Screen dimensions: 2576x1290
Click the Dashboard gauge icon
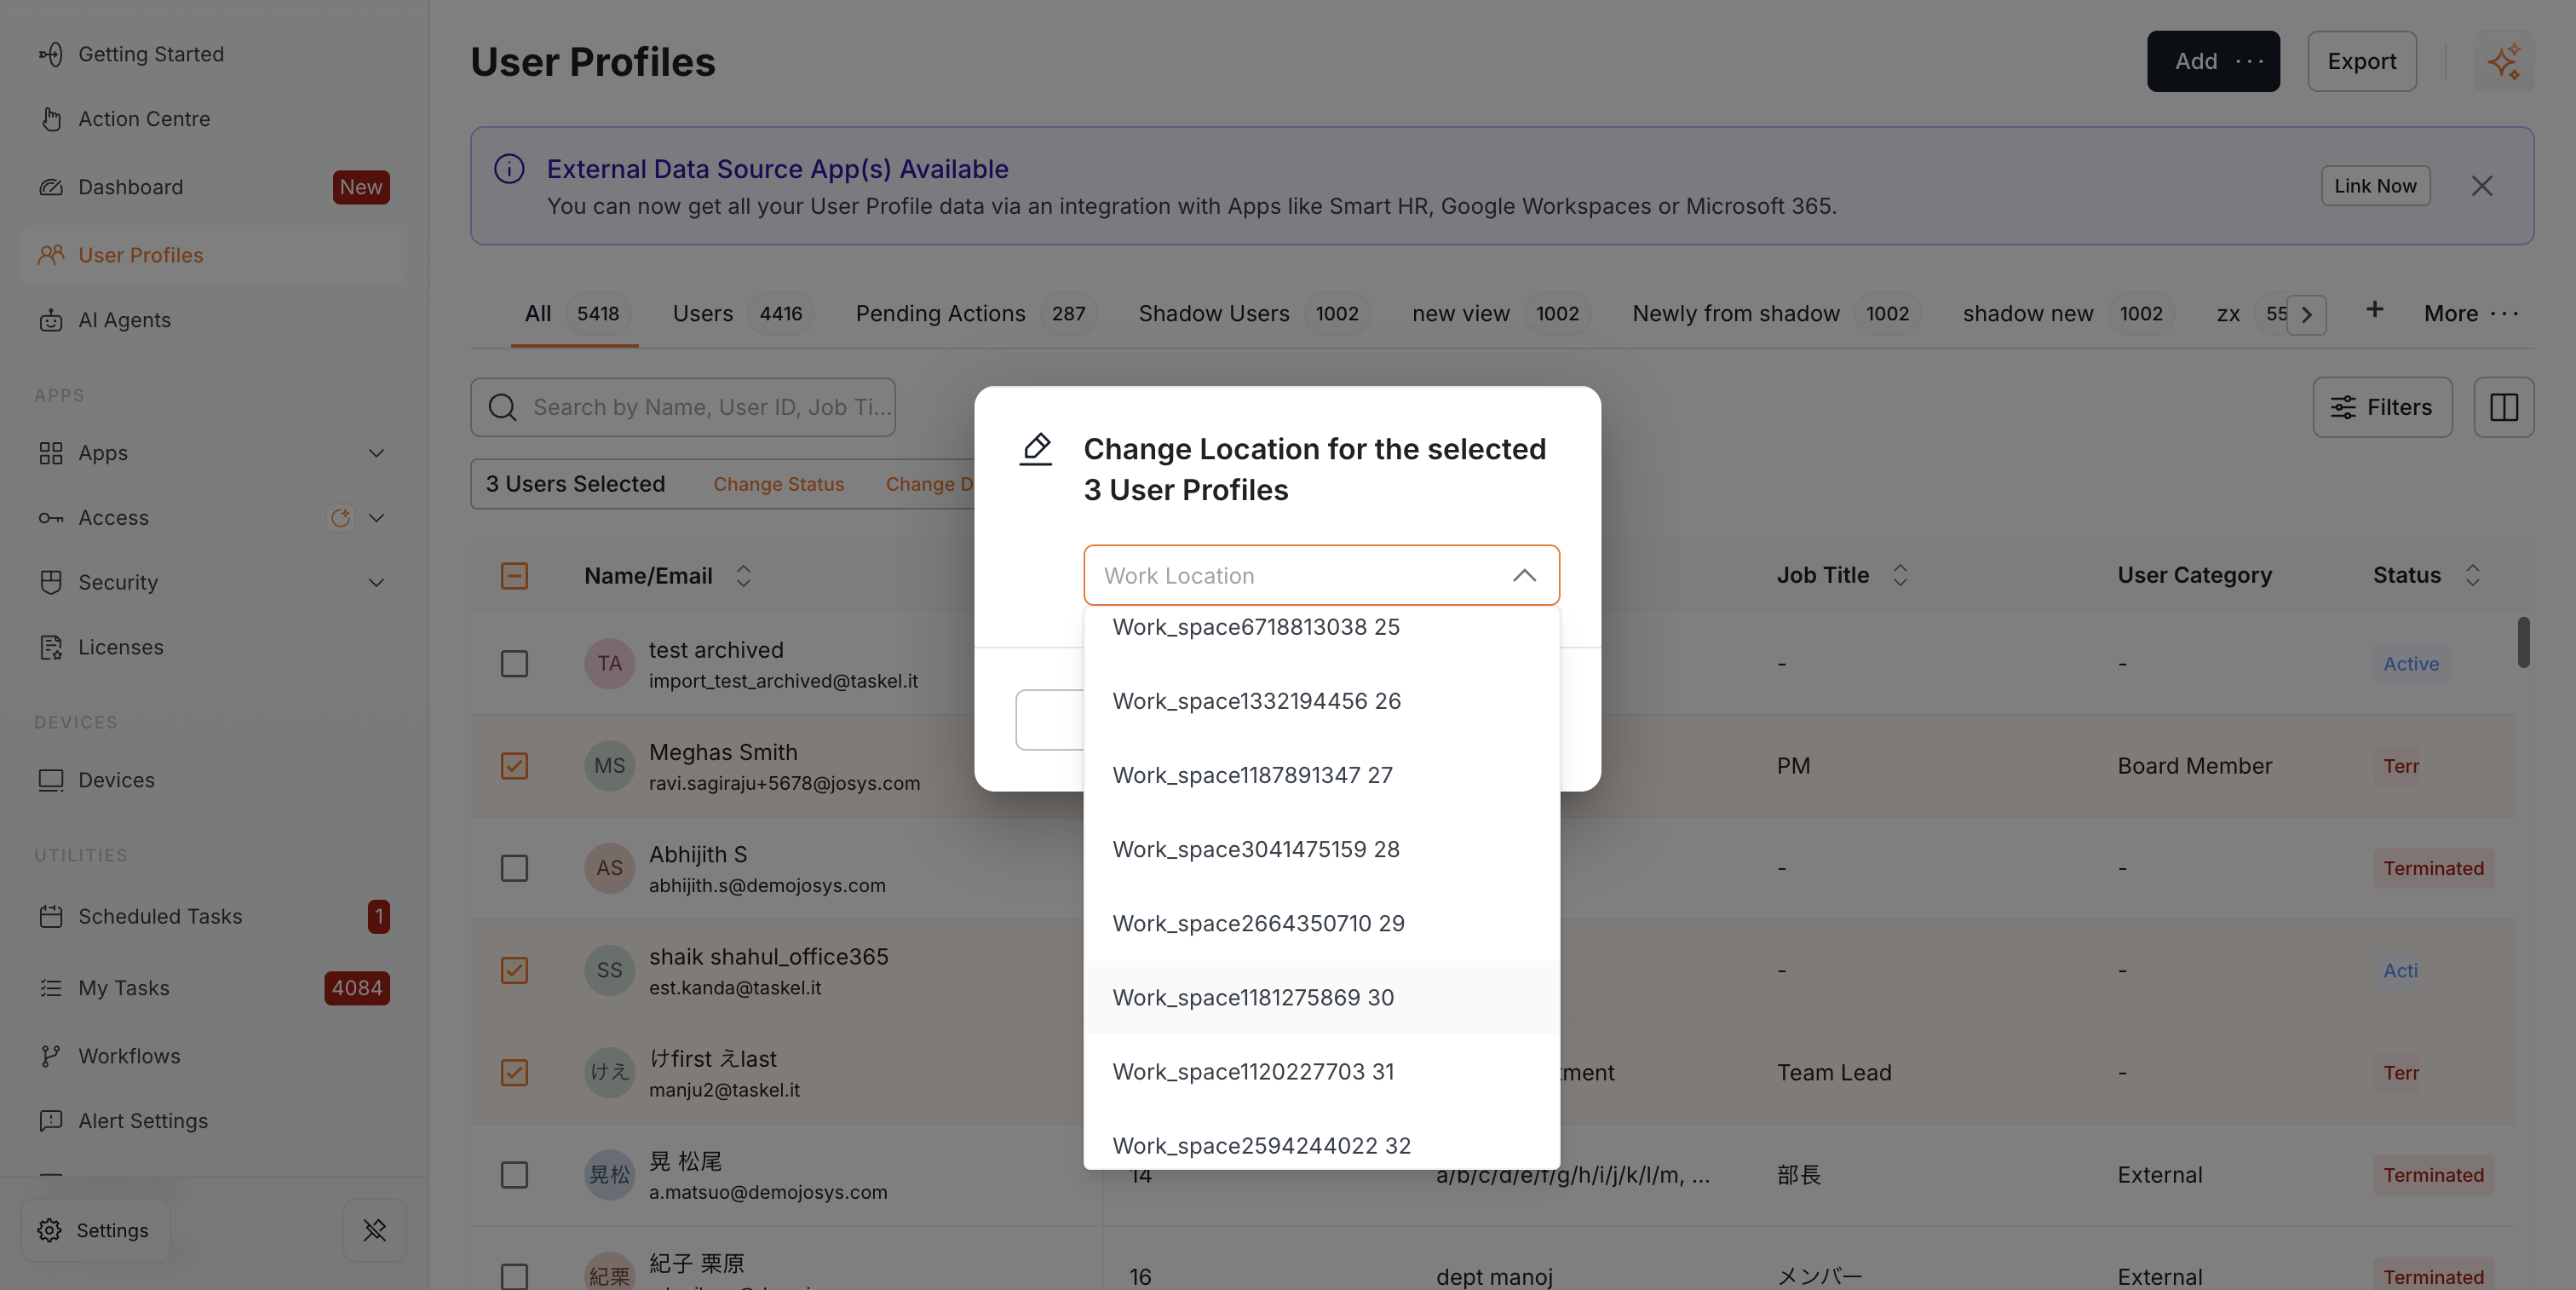(51, 187)
